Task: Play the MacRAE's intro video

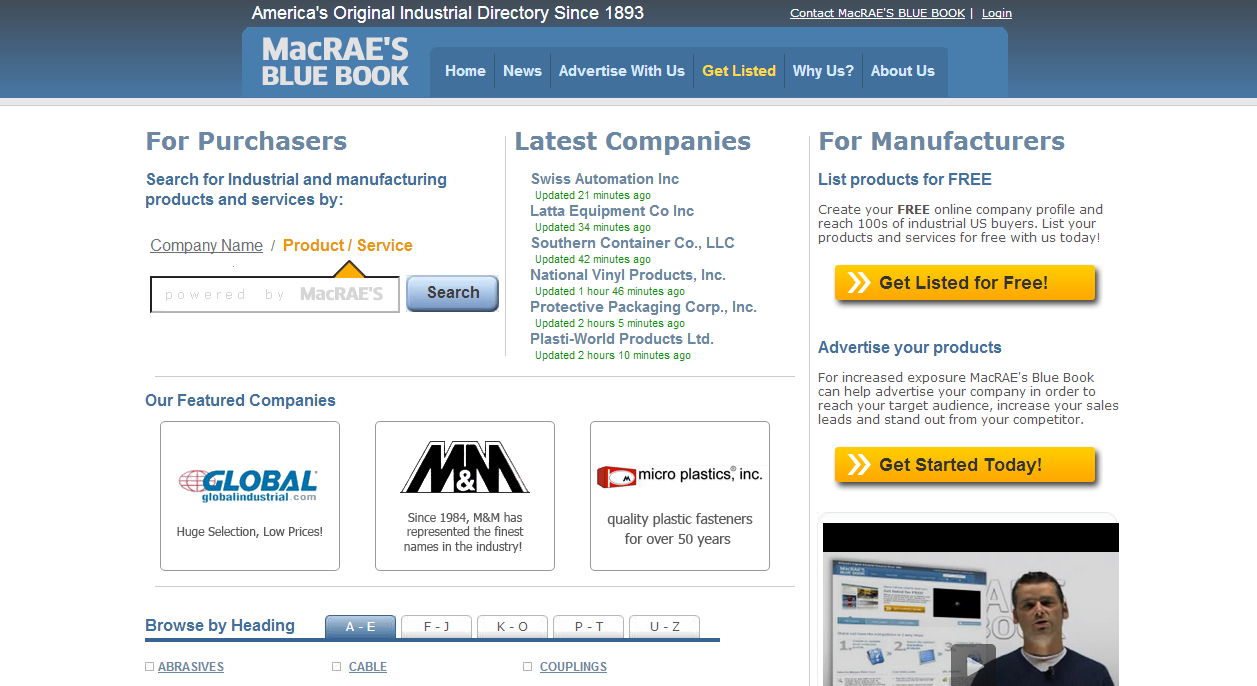Action: point(973,663)
